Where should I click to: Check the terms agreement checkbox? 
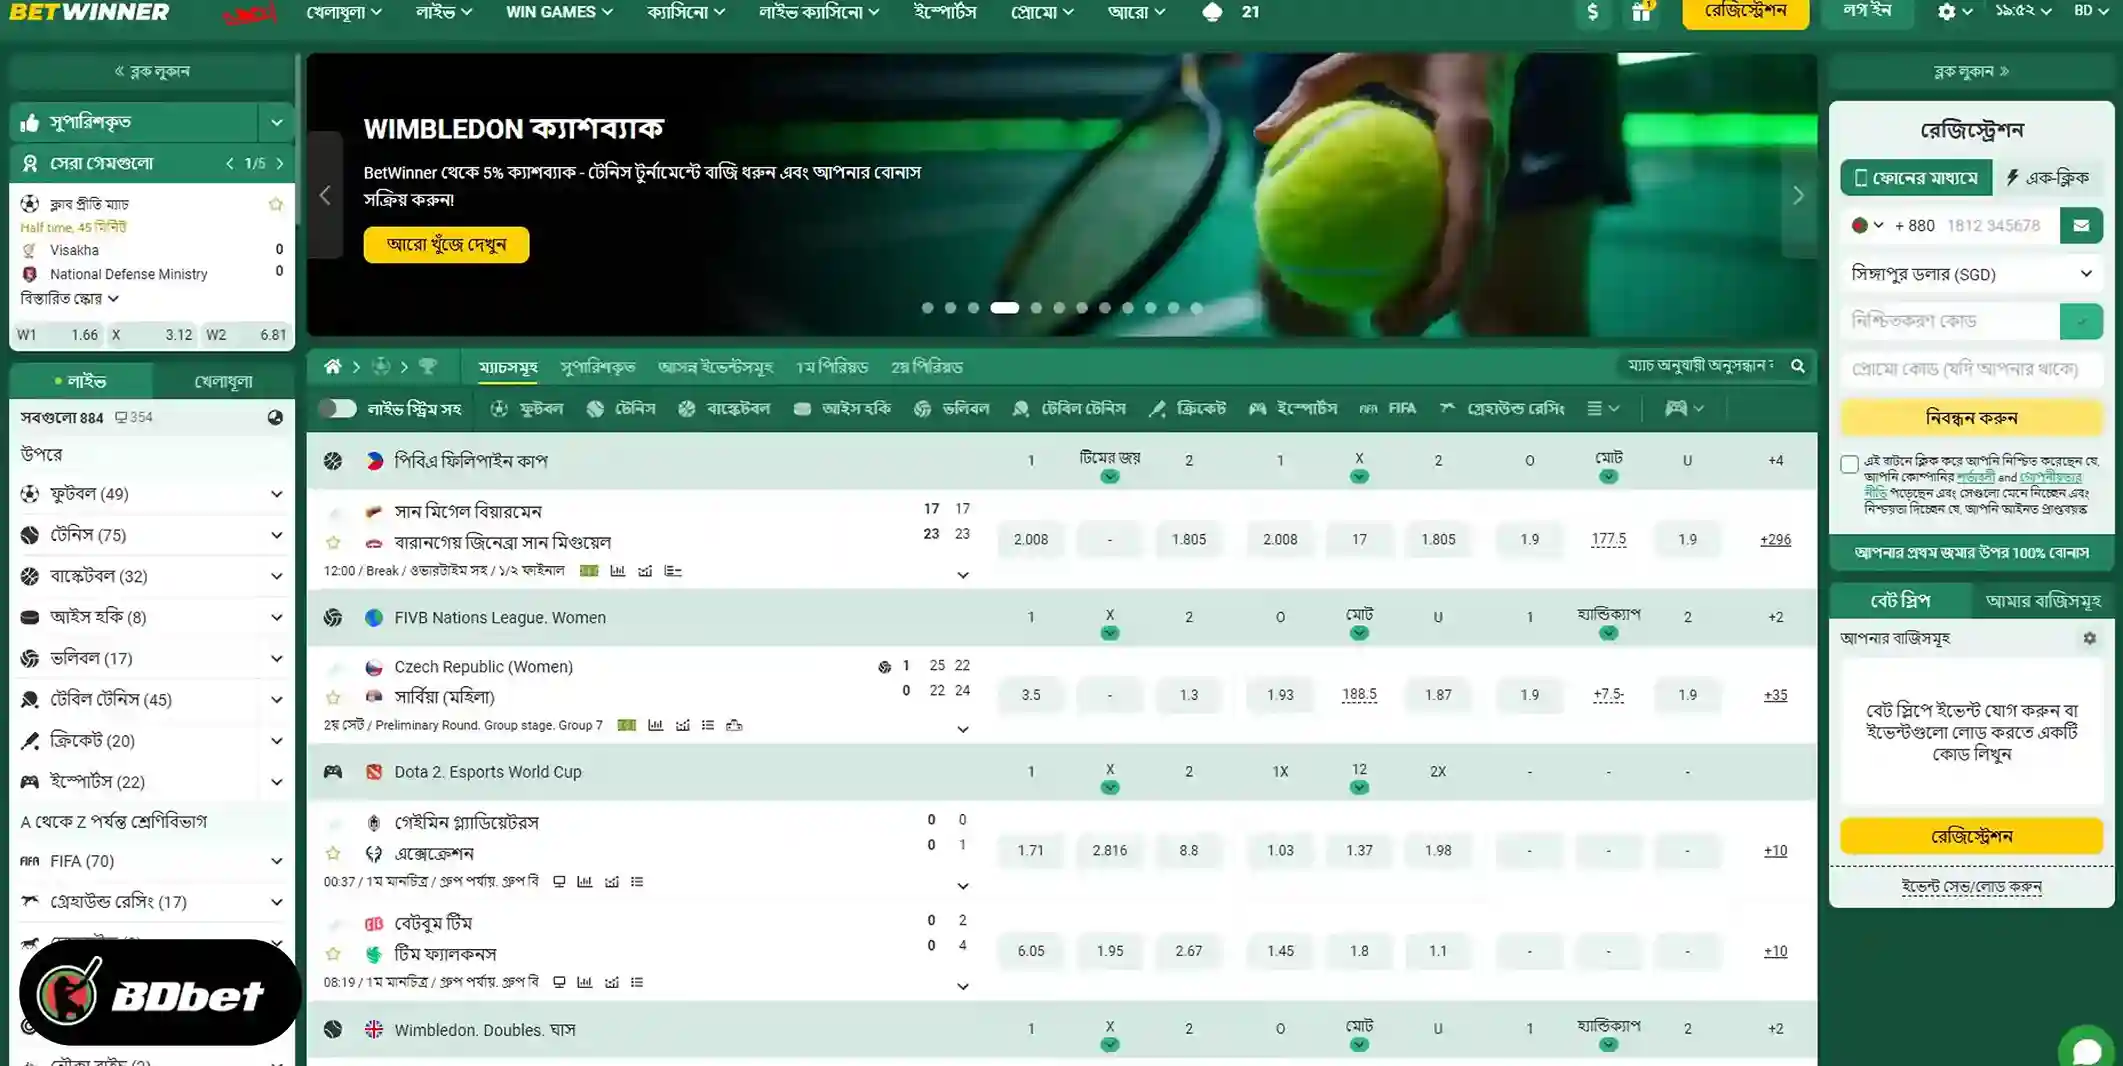point(1849,464)
